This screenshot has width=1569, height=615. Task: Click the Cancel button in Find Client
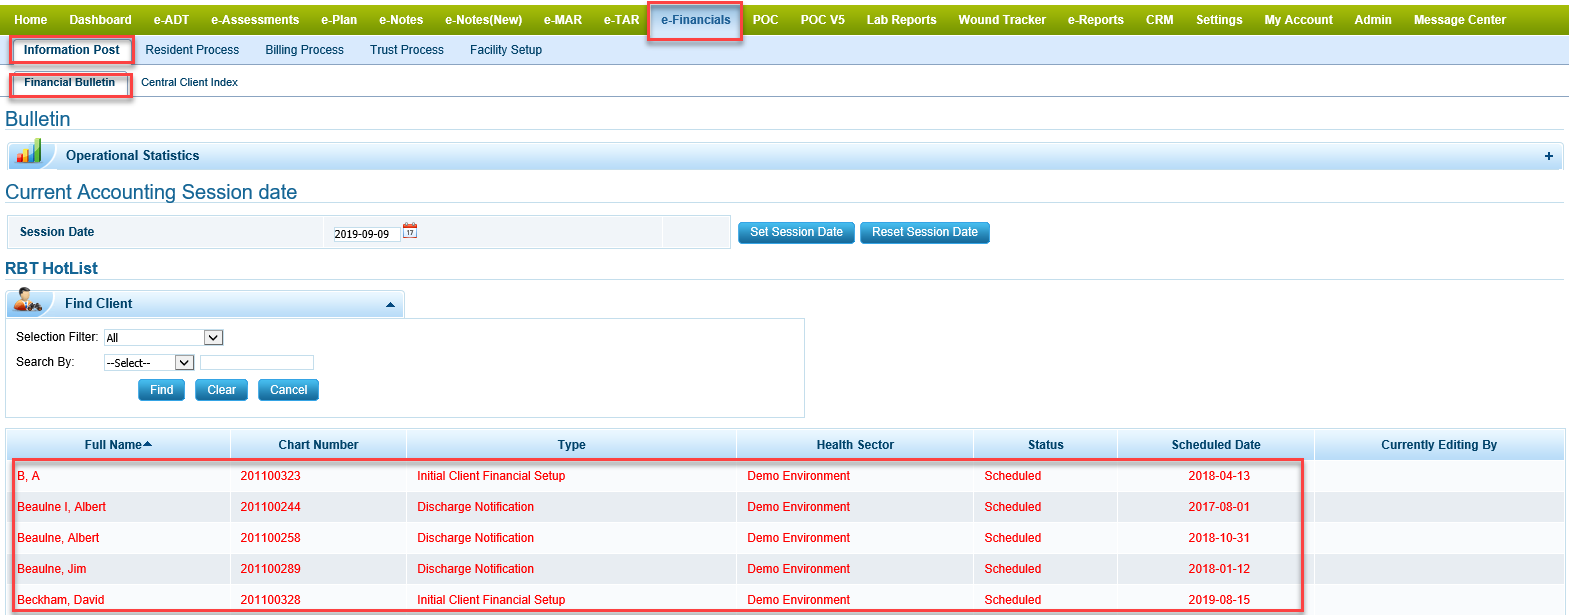[x=288, y=390]
